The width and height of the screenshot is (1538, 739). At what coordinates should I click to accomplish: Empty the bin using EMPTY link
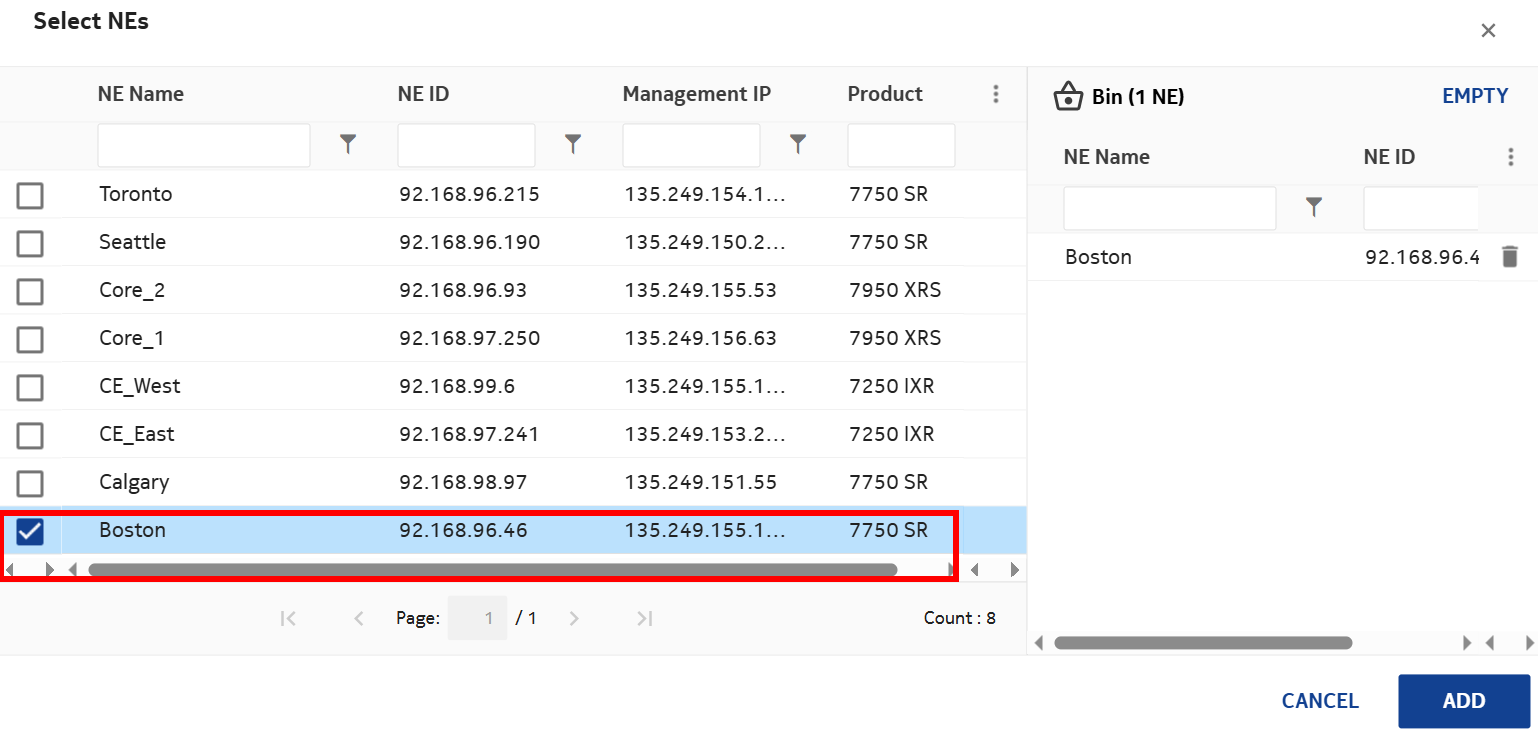(x=1474, y=96)
